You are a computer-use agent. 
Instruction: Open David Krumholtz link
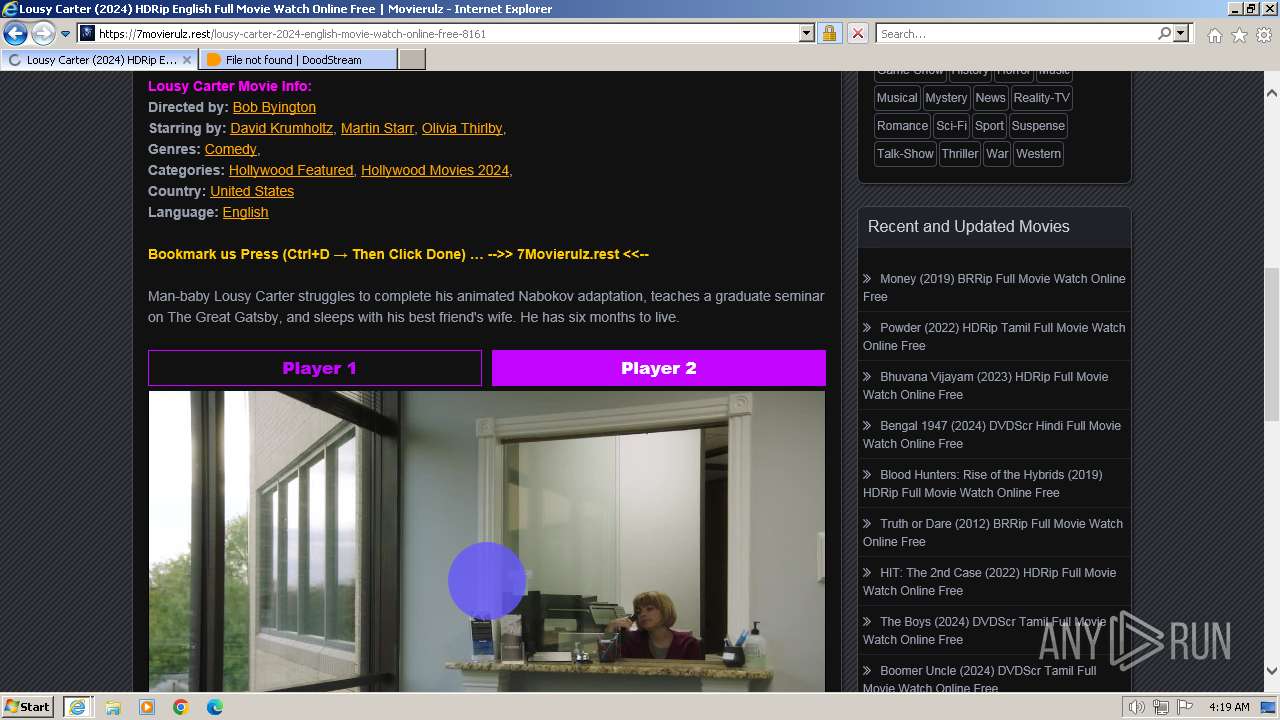point(282,128)
